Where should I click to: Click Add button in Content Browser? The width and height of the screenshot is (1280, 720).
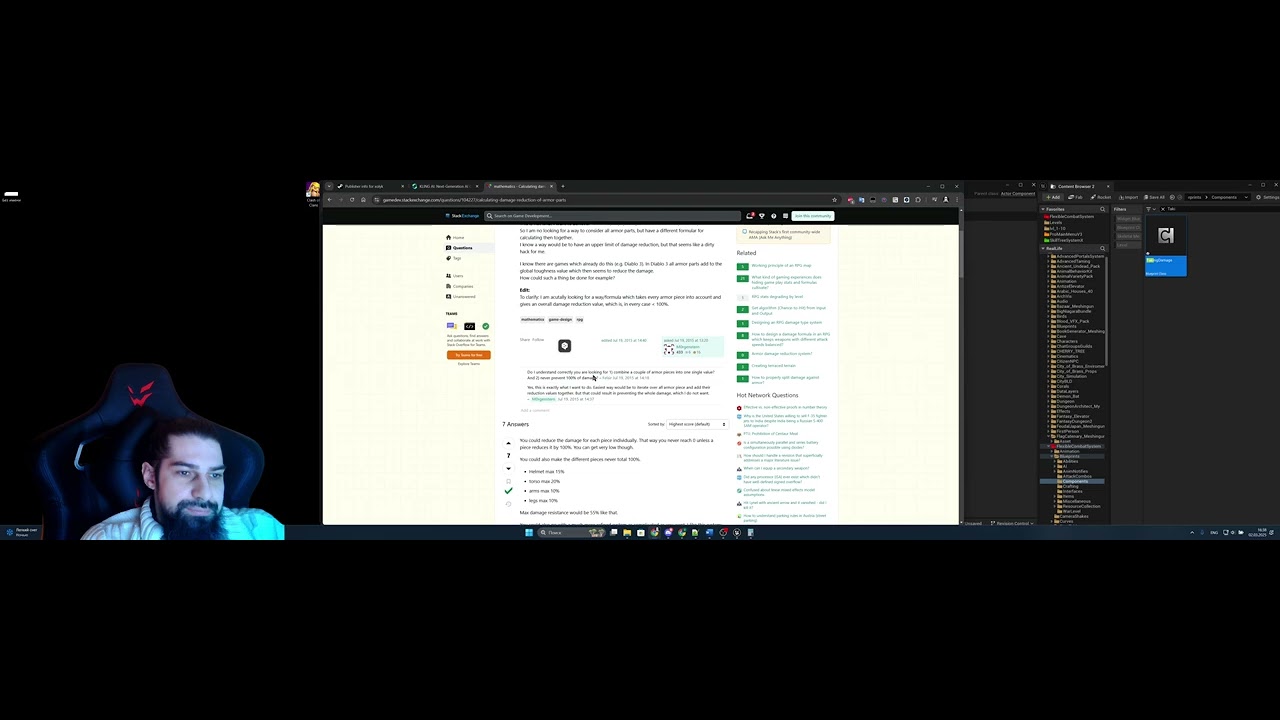point(1053,197)
